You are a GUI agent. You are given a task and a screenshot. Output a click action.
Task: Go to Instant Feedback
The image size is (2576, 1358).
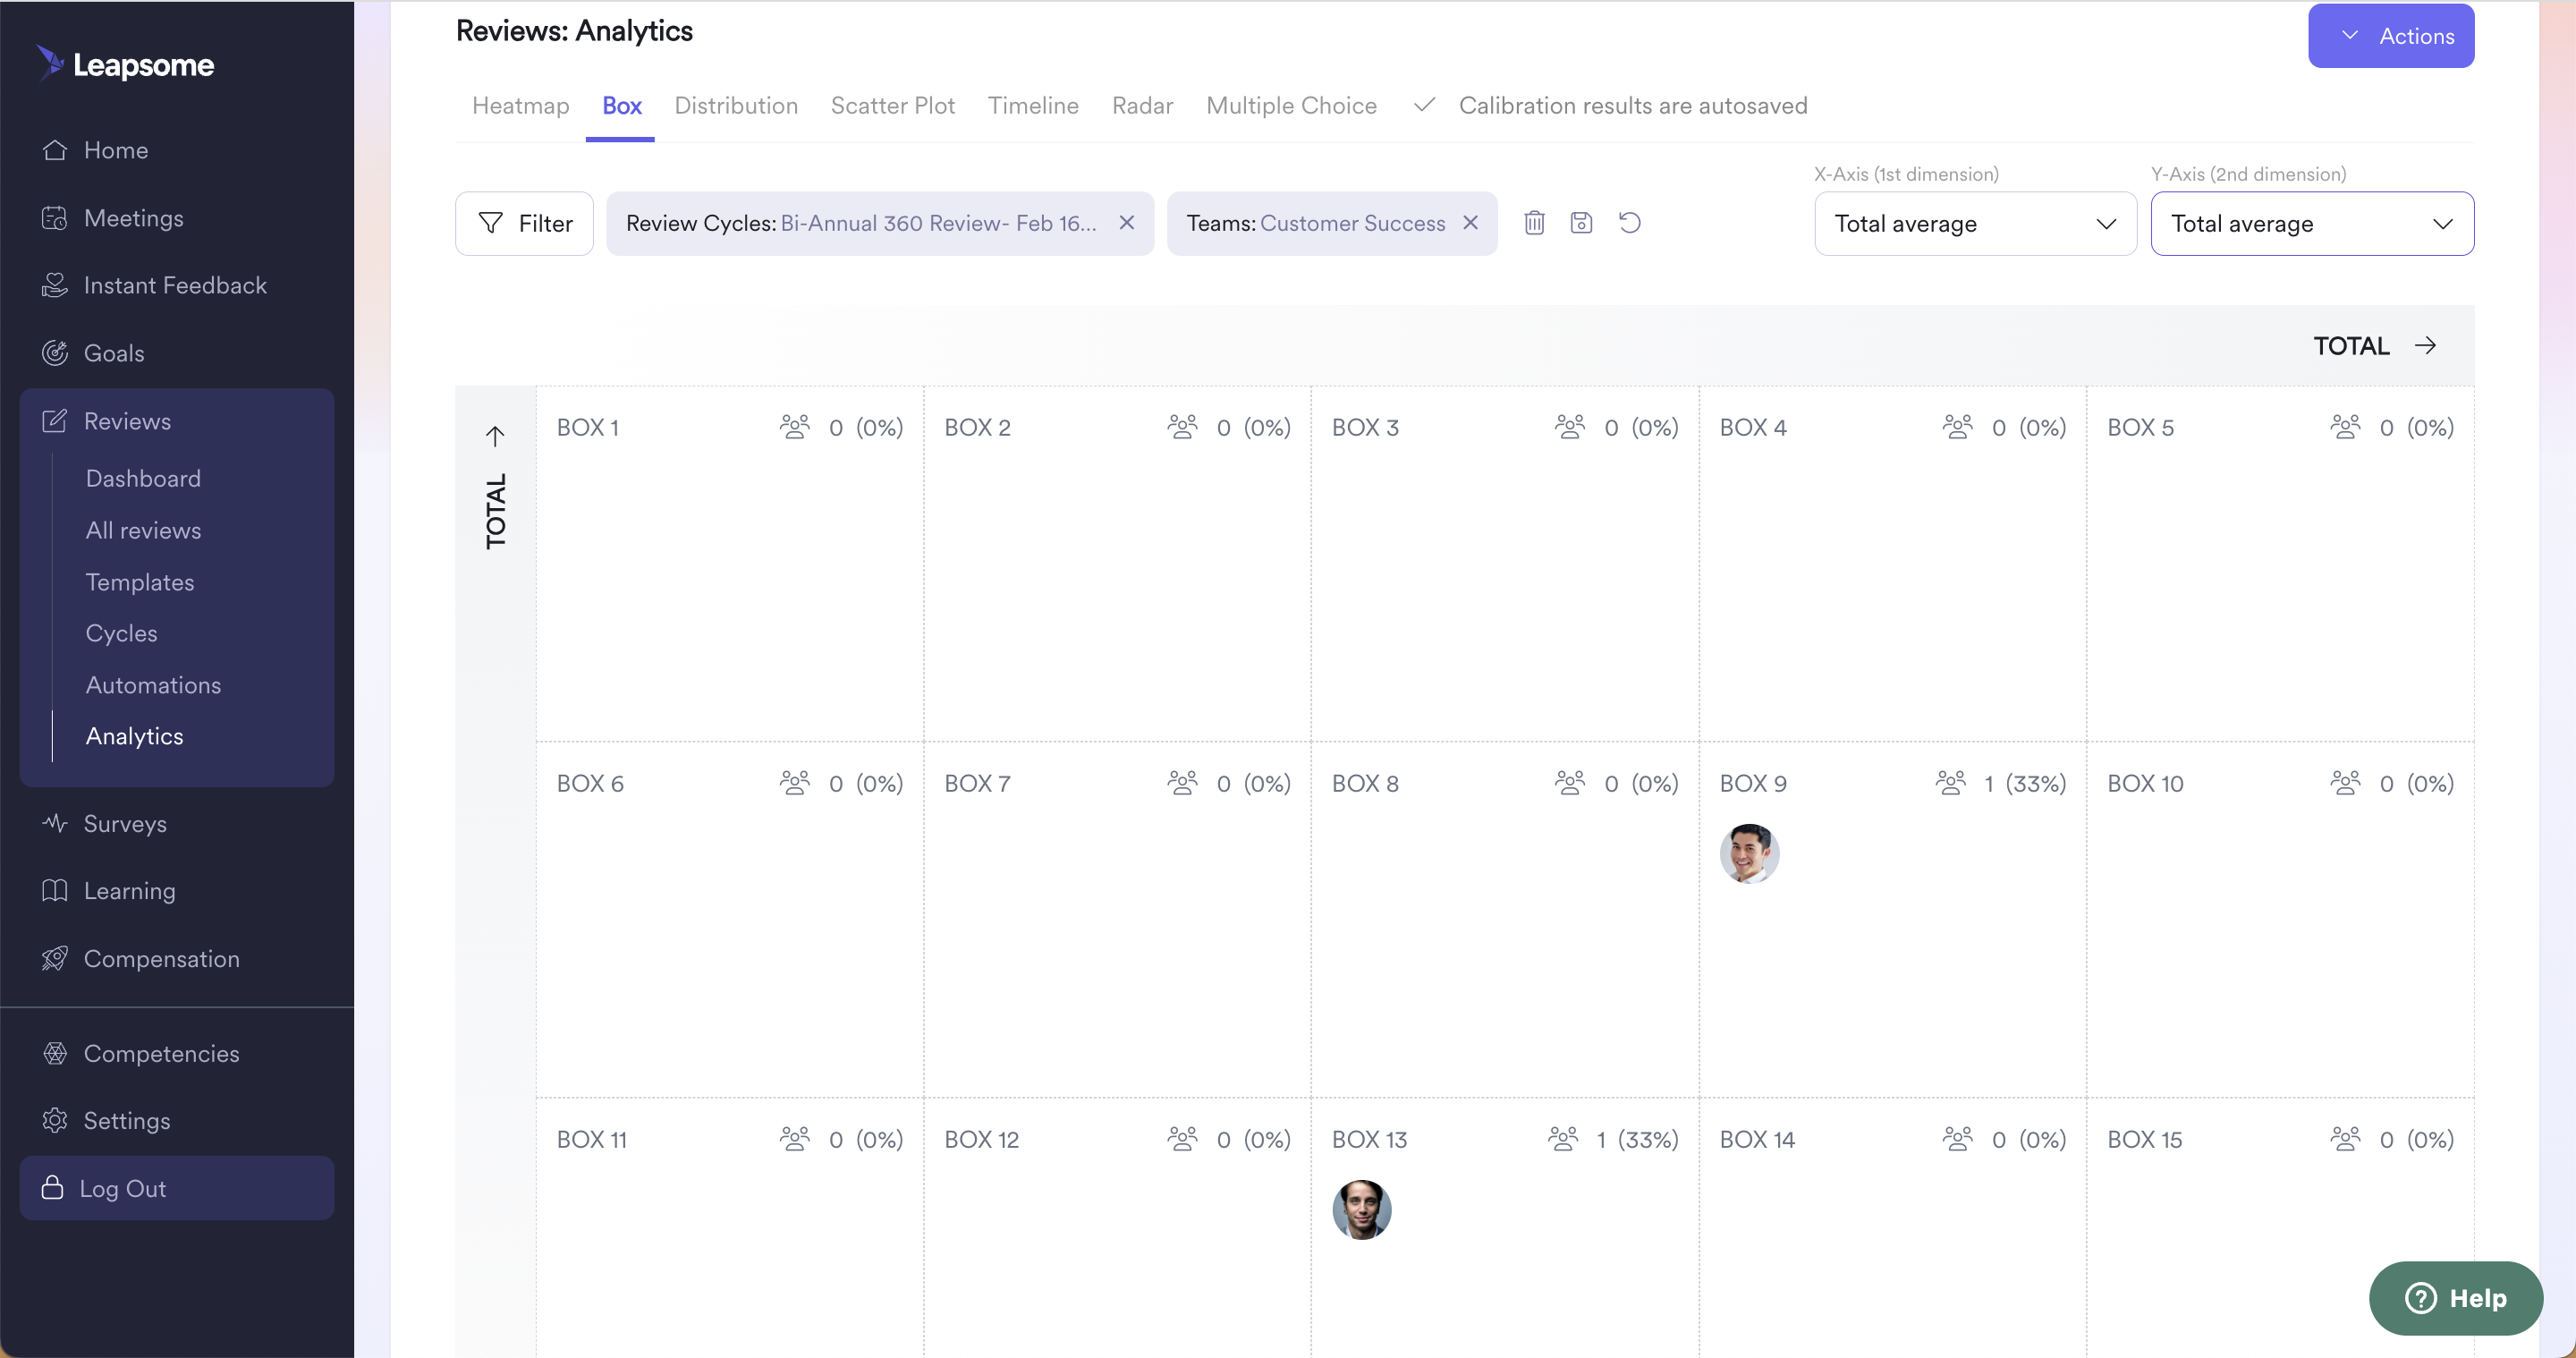tap(175, 285)
